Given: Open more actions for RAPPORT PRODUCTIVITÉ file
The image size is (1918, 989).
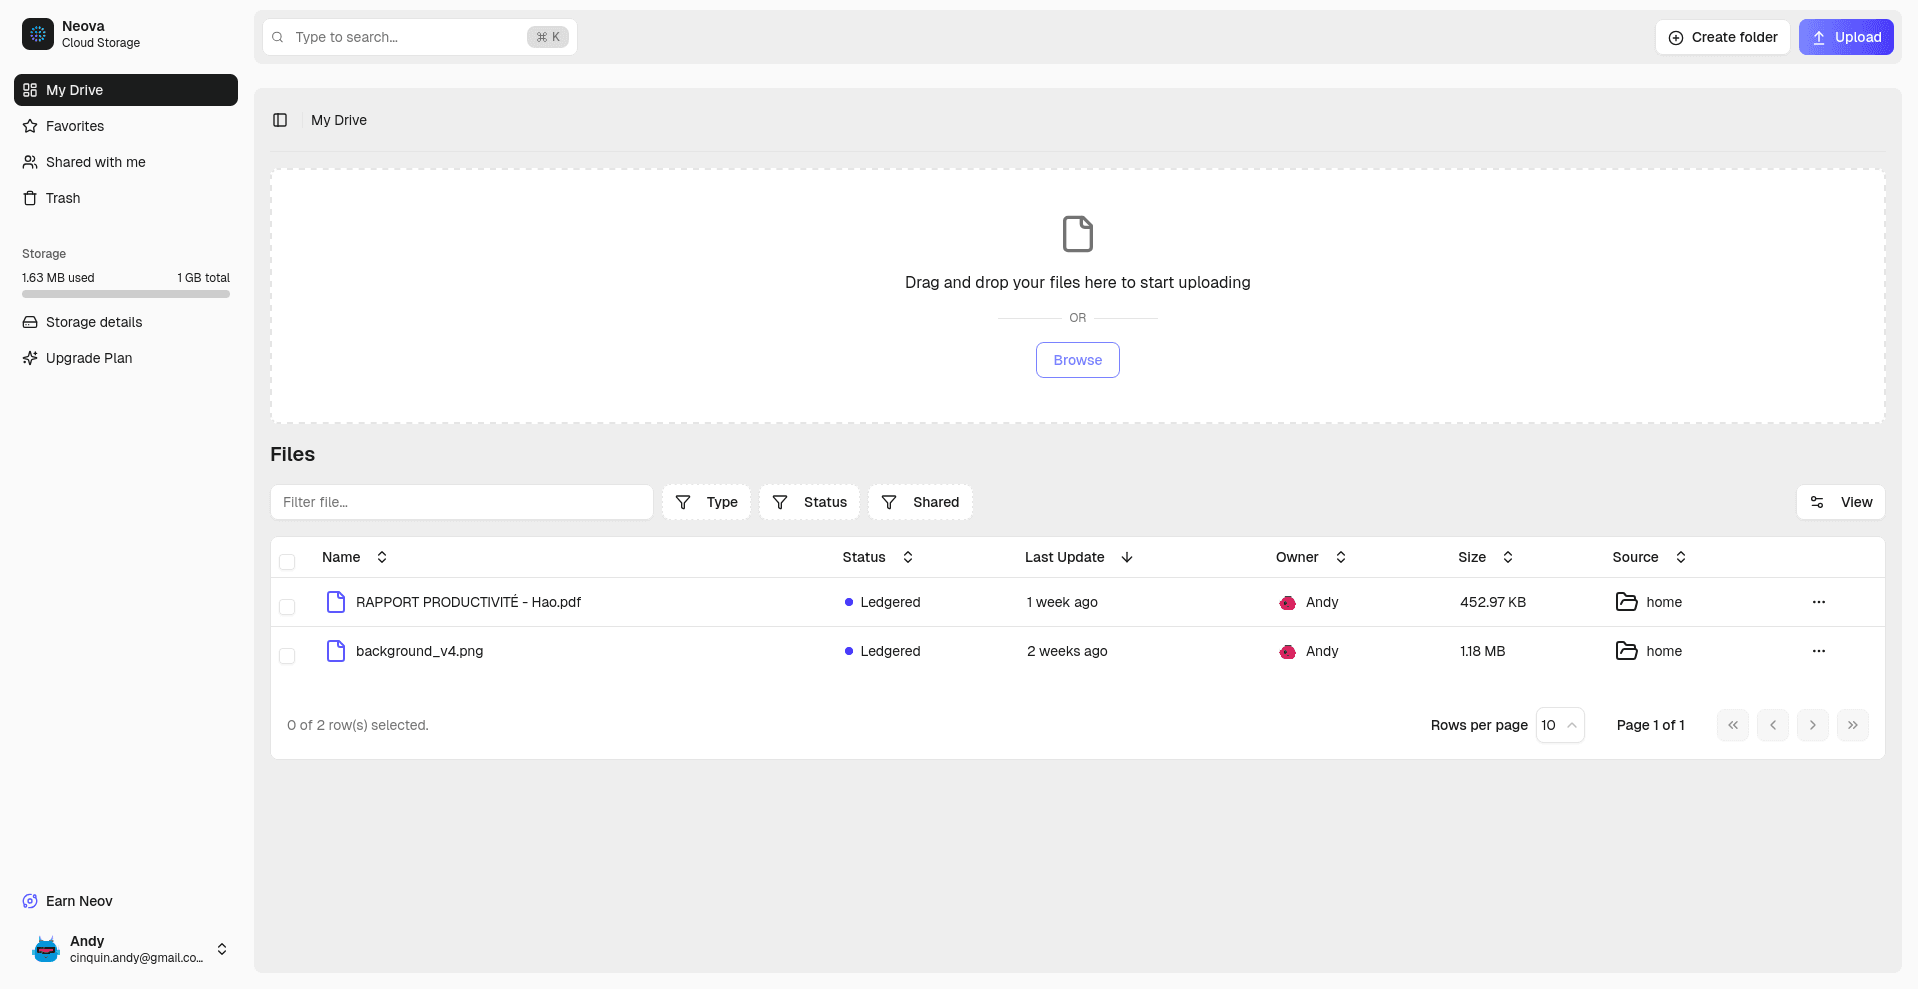Looking at the screenshot, I should pyautogui.click(x=1818, y=602).
